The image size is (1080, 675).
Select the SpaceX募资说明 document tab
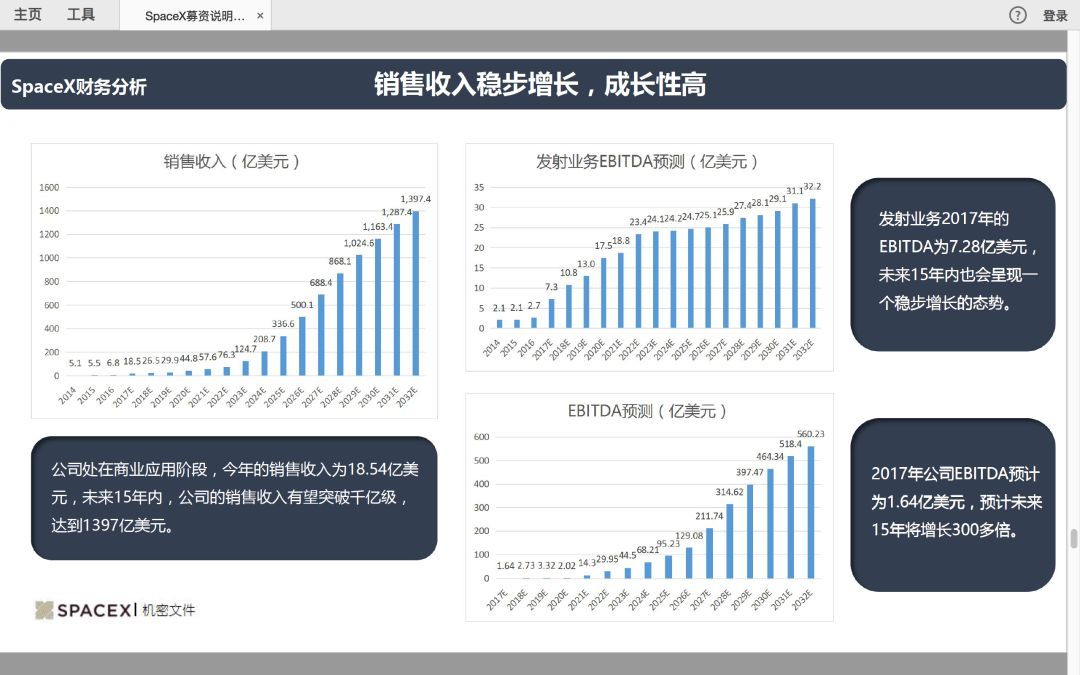click(x=195, y=16)
